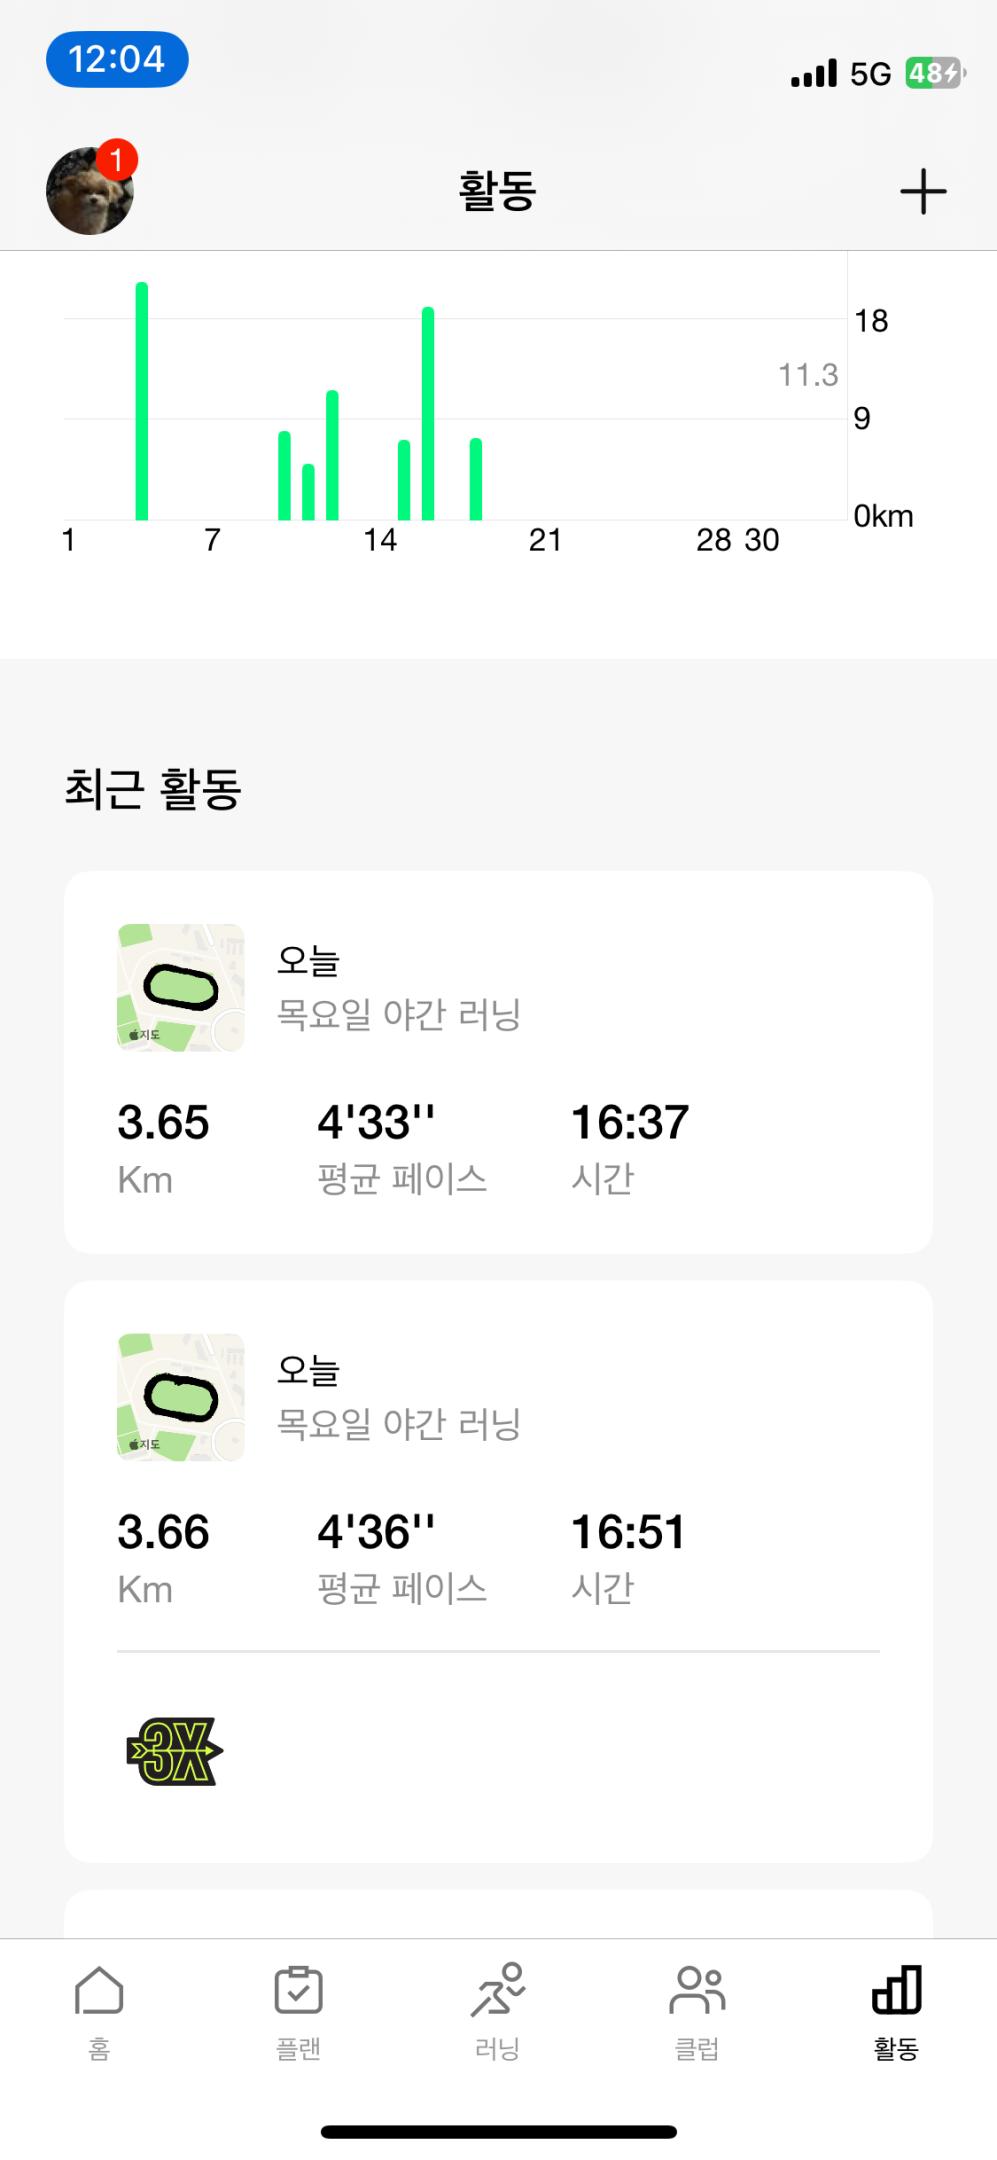Open the 홈 home tab
Viewport: 997px width, 2160px height.
(99, 2010)
